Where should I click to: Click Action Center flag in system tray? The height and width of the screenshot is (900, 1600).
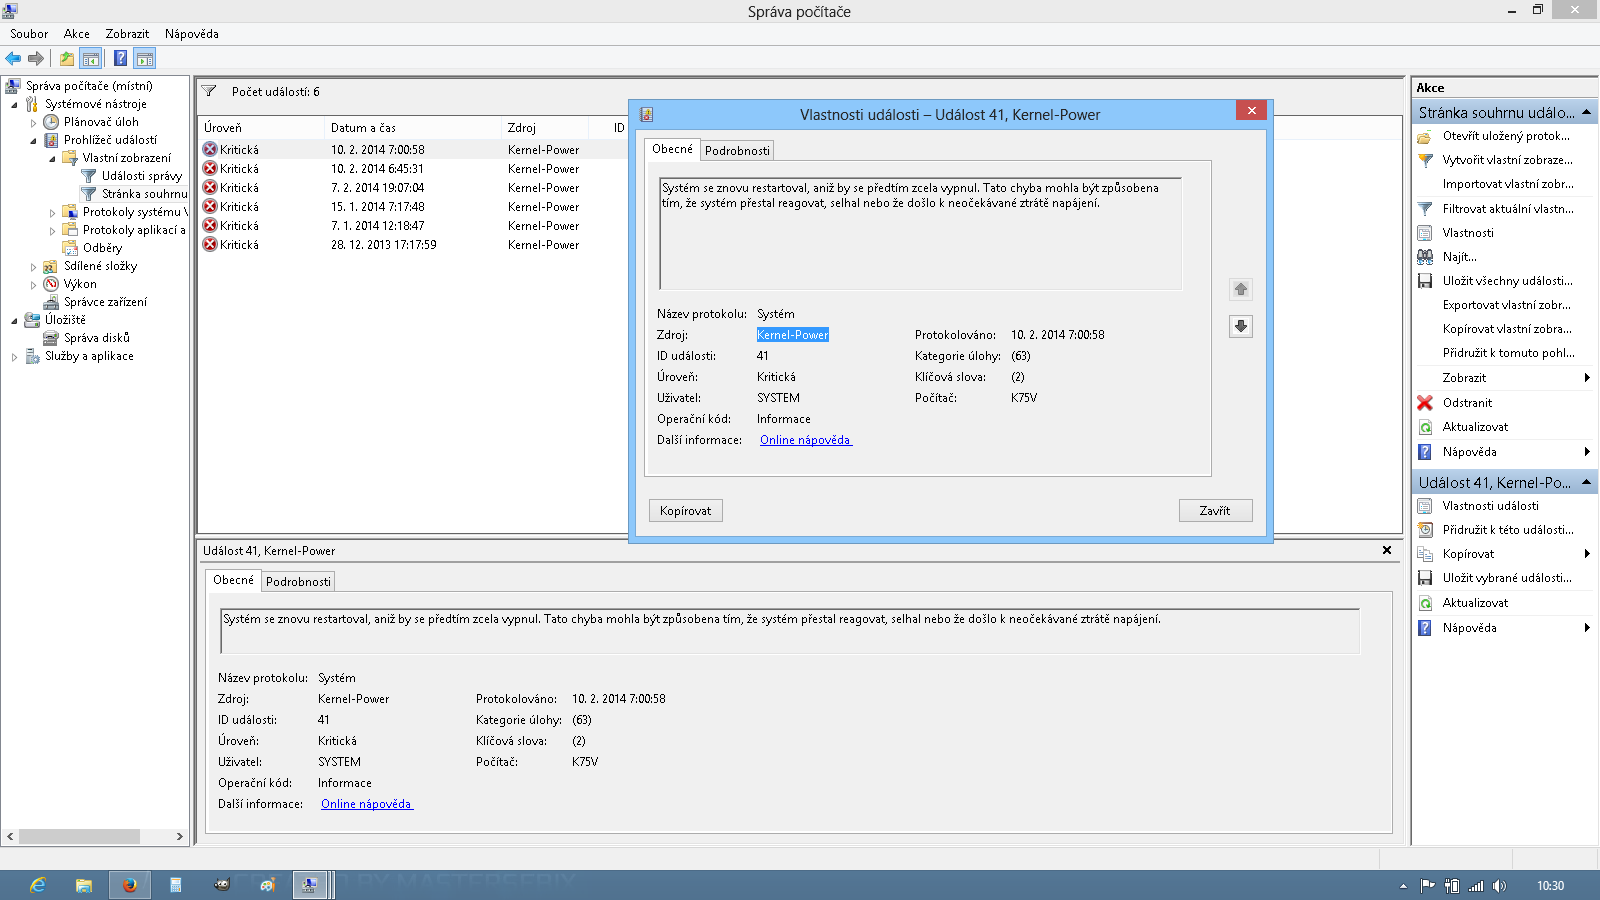[x=1428, y=886]
